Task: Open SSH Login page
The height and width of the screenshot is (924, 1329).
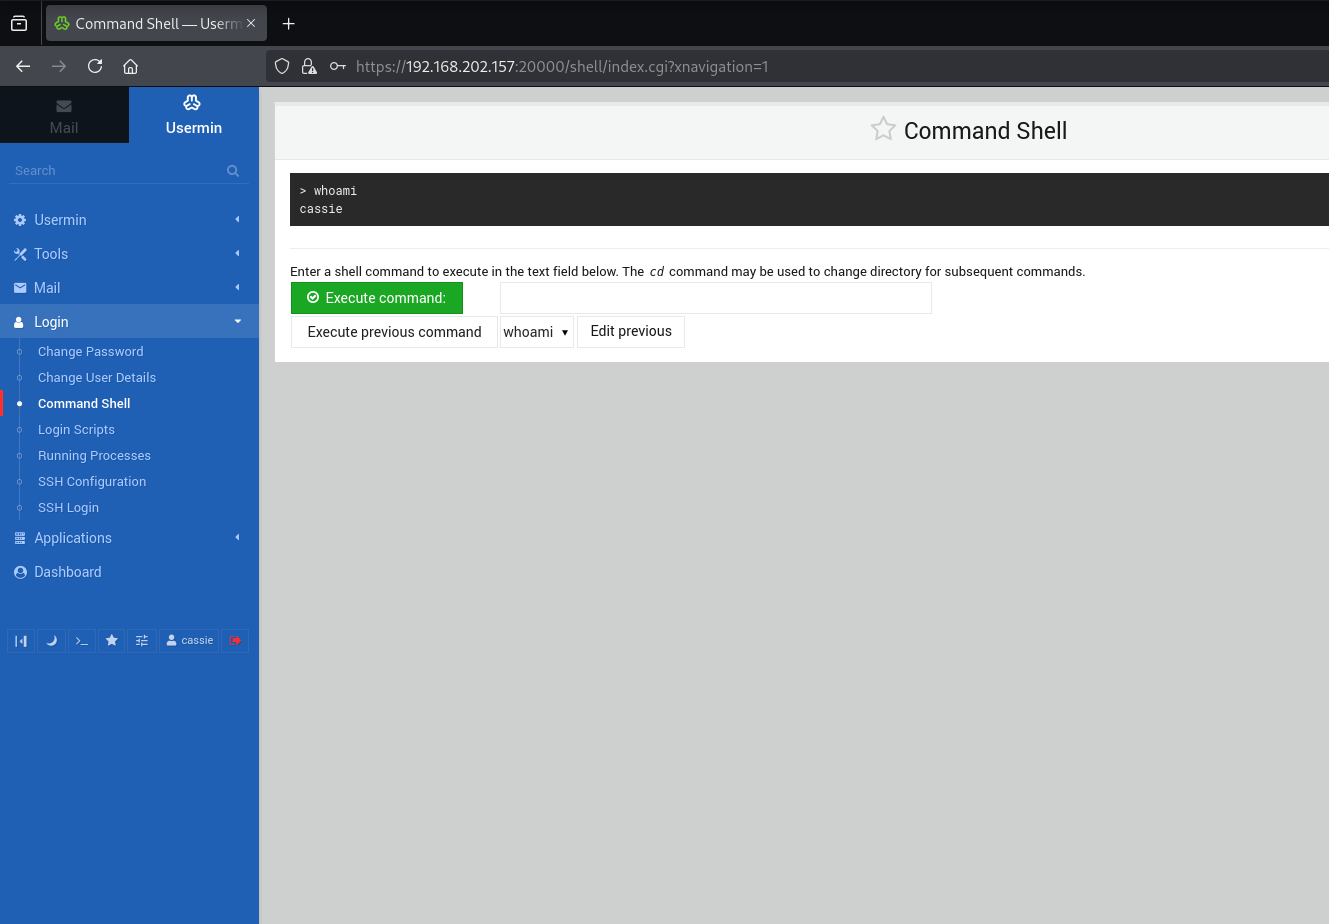Action: pos(68,508)
